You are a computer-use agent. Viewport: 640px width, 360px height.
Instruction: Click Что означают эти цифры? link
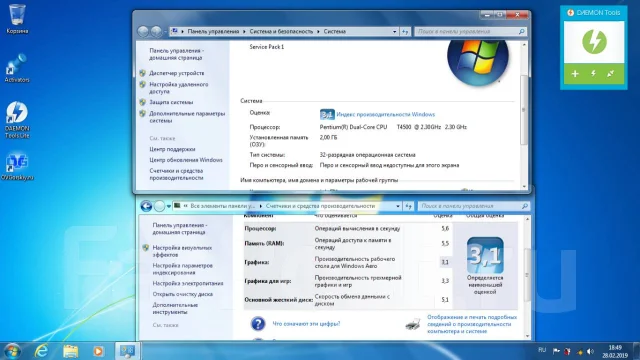[306, 324]
